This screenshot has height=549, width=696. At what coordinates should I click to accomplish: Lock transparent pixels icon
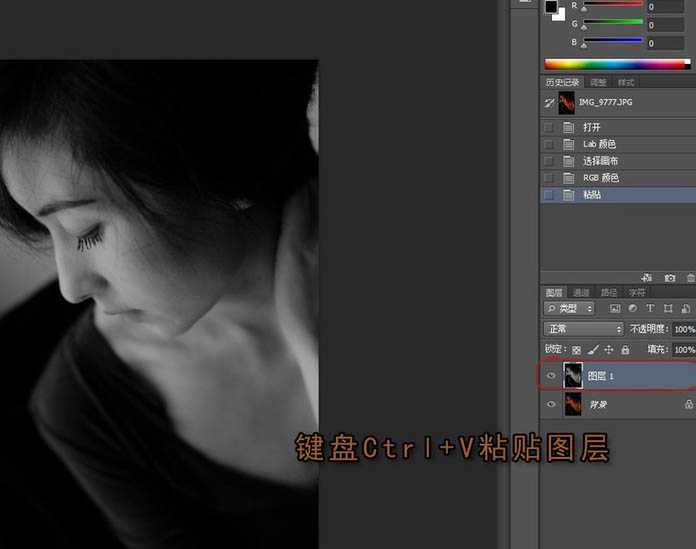point(576,350)
